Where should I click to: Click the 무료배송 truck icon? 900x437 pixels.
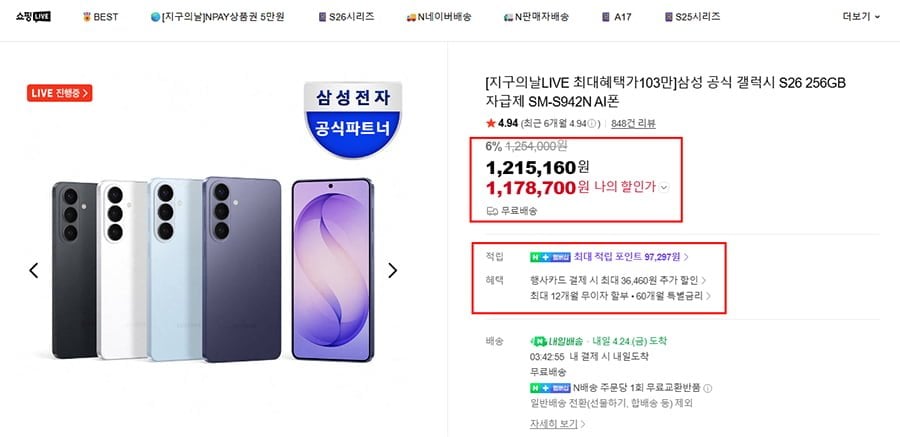click(491, 211)
